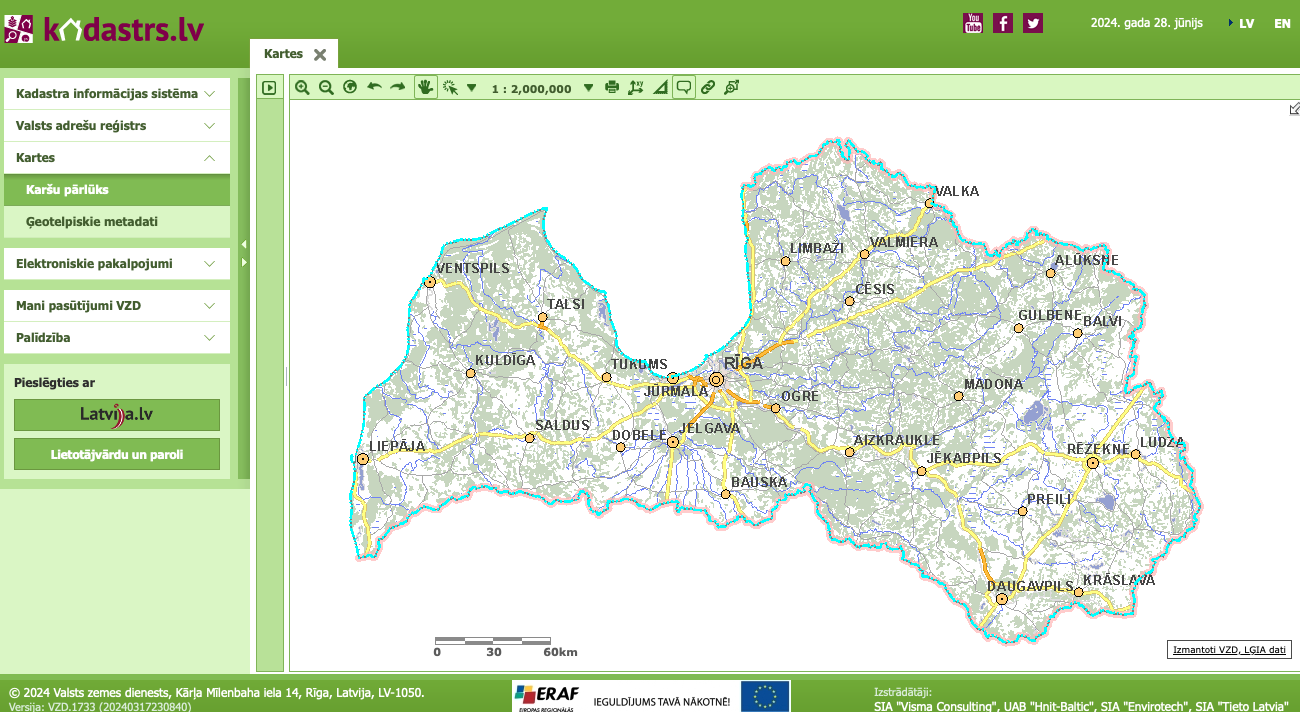Click the zoom in magnifier tool
The image size is (1300, 712).
302,88
